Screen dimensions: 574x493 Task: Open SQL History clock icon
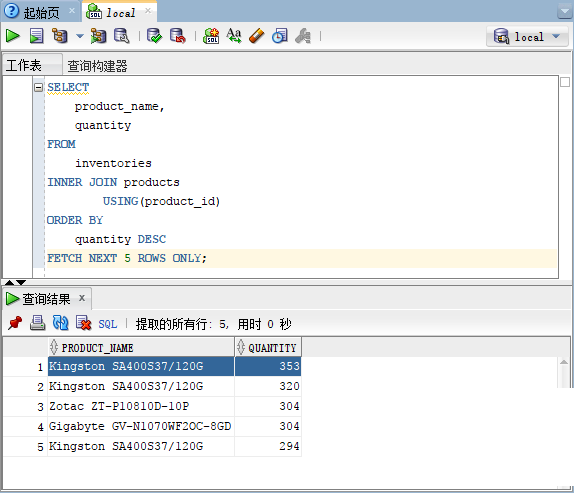click(280, 36)
